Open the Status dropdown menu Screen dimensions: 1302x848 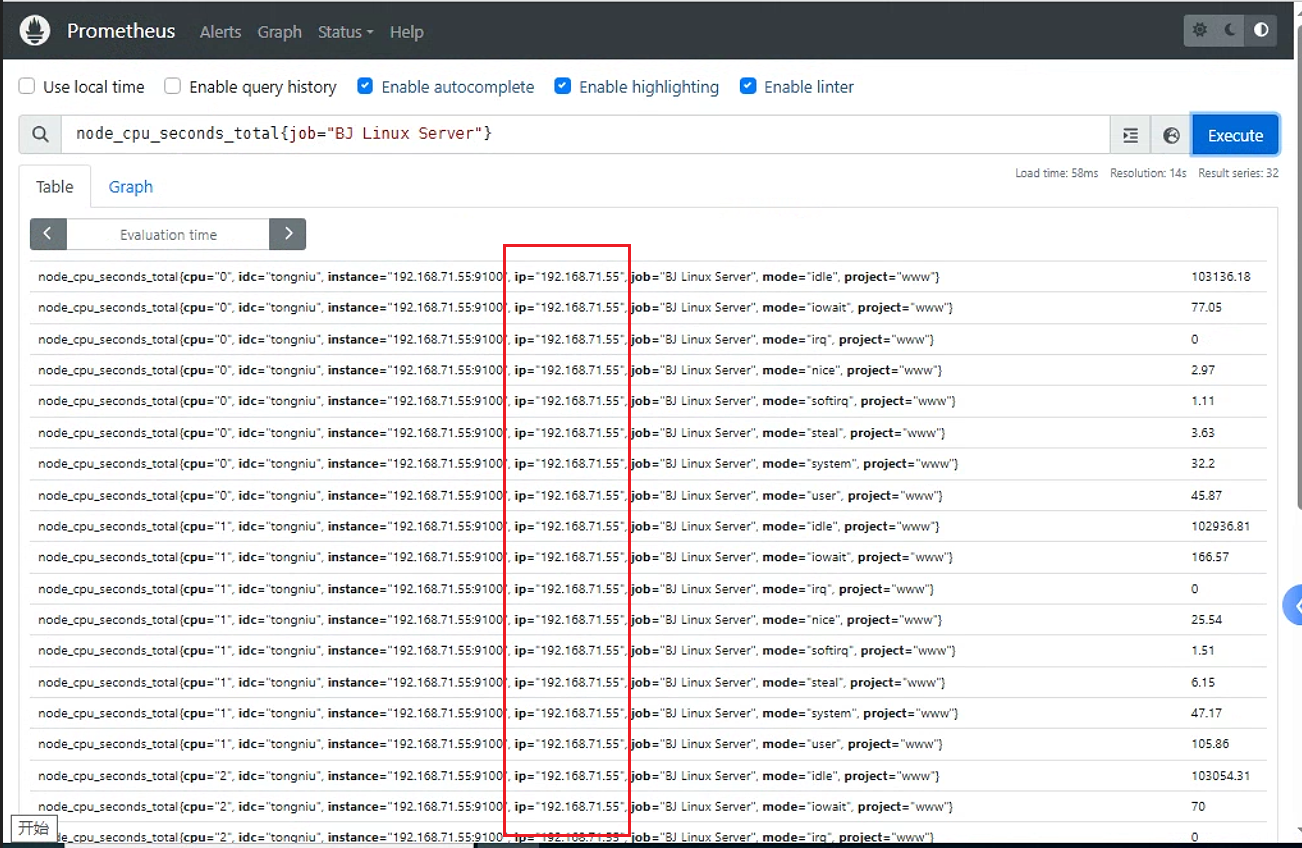345,32
